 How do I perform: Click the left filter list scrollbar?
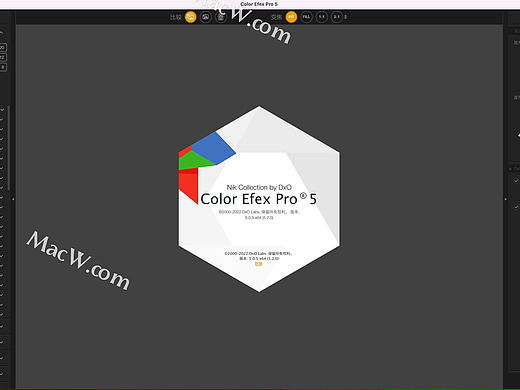[x=8, y=148]
